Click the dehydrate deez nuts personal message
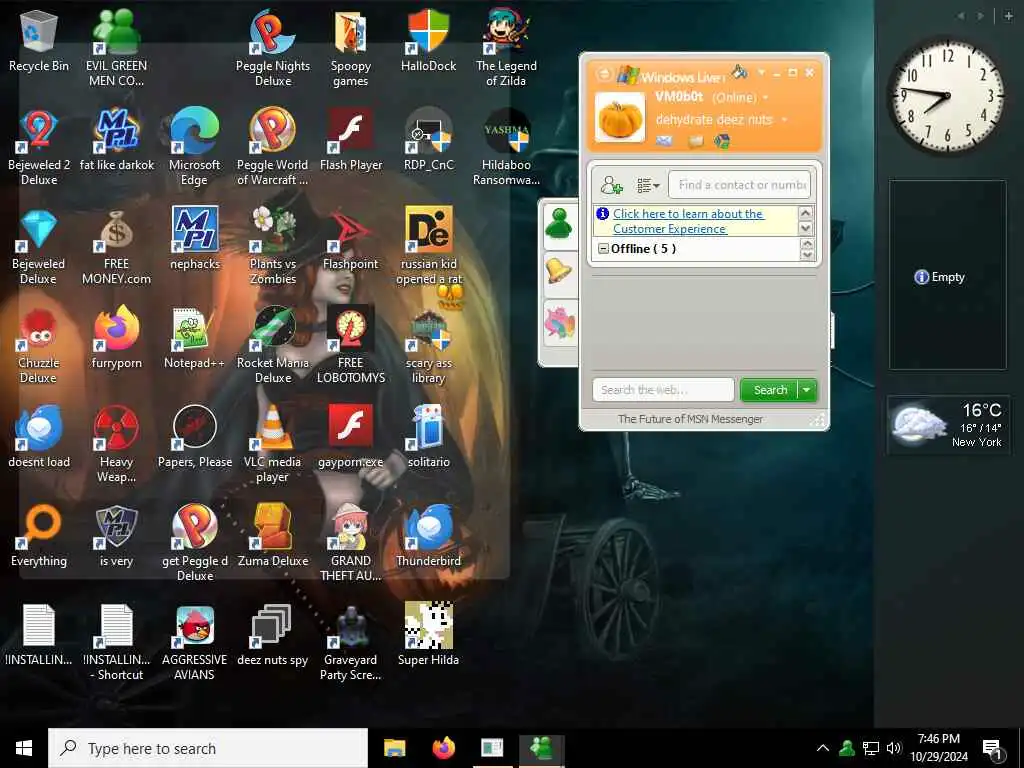1024x768 pixels. coord(714,120)
